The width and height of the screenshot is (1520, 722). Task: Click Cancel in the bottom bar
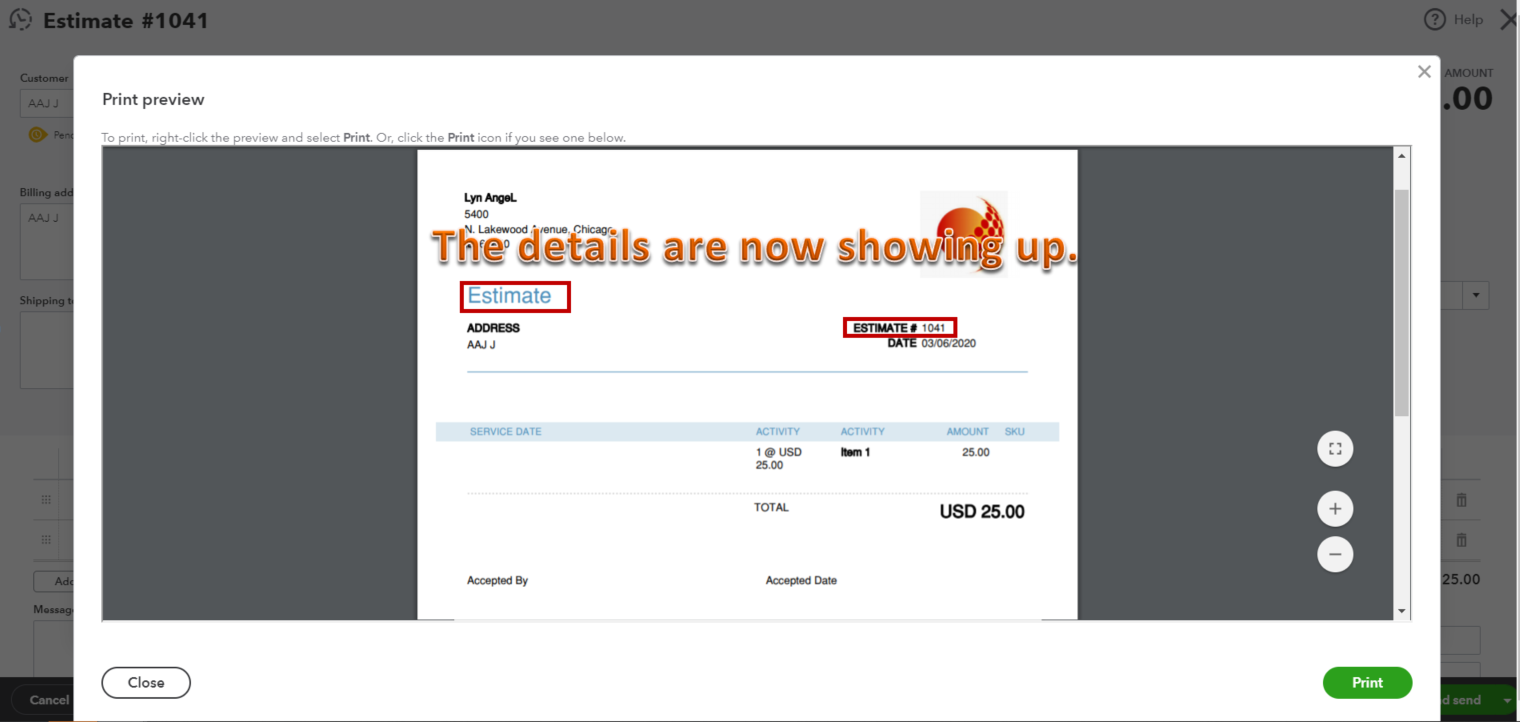(x=49, y=700)
